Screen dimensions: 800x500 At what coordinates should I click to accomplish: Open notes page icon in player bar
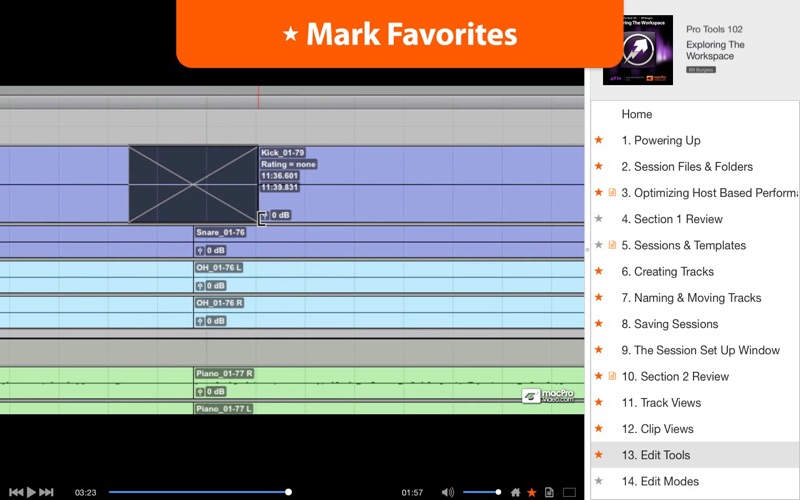[x=549, y=492]
